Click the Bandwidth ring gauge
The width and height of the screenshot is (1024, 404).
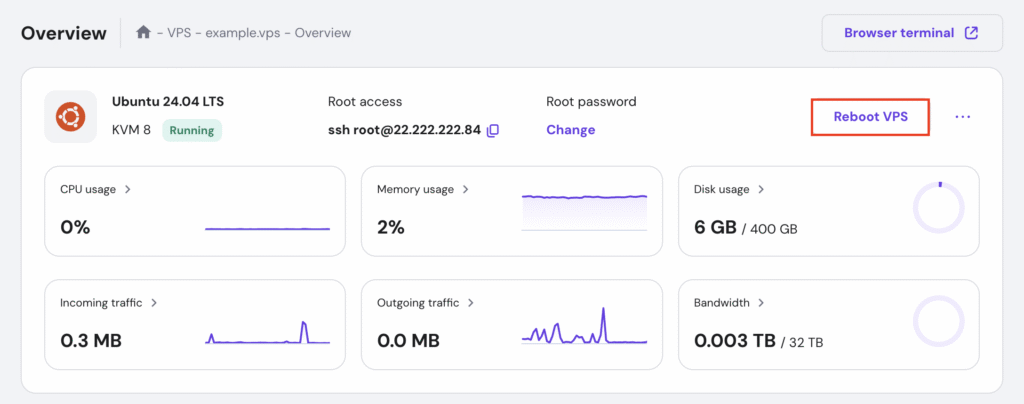pos(938,320)
